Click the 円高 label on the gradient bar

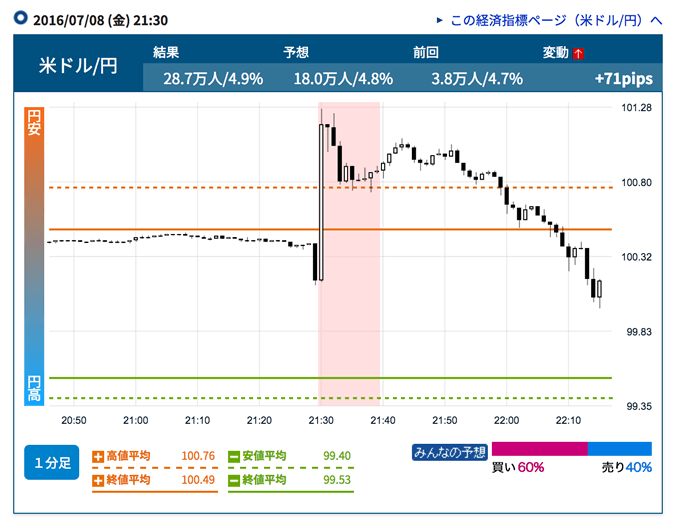34,388
